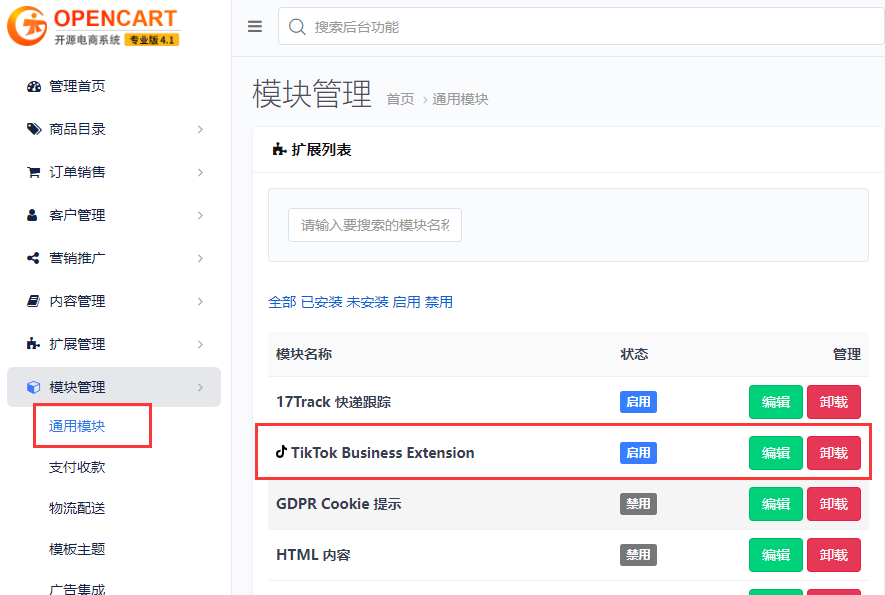Edit the 17Track 快递跟踪 module
Image resolution: width=885 pixels, height=595 pixels.
coord(776,402)
